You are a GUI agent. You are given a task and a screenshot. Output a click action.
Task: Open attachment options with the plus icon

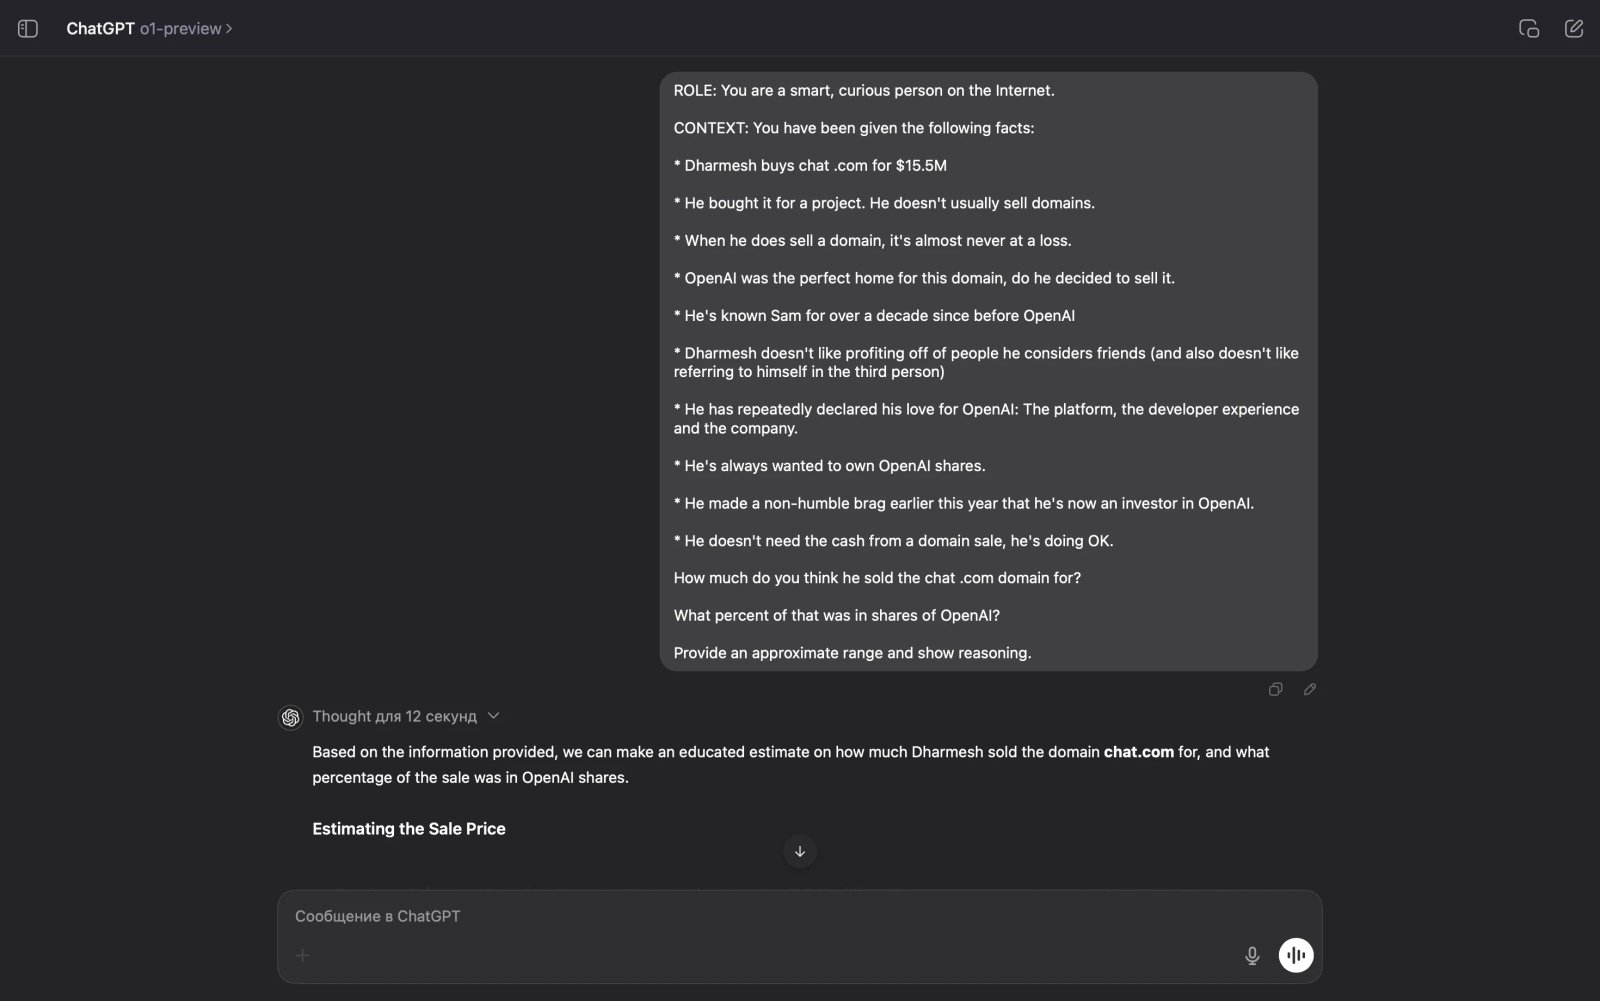301,956
